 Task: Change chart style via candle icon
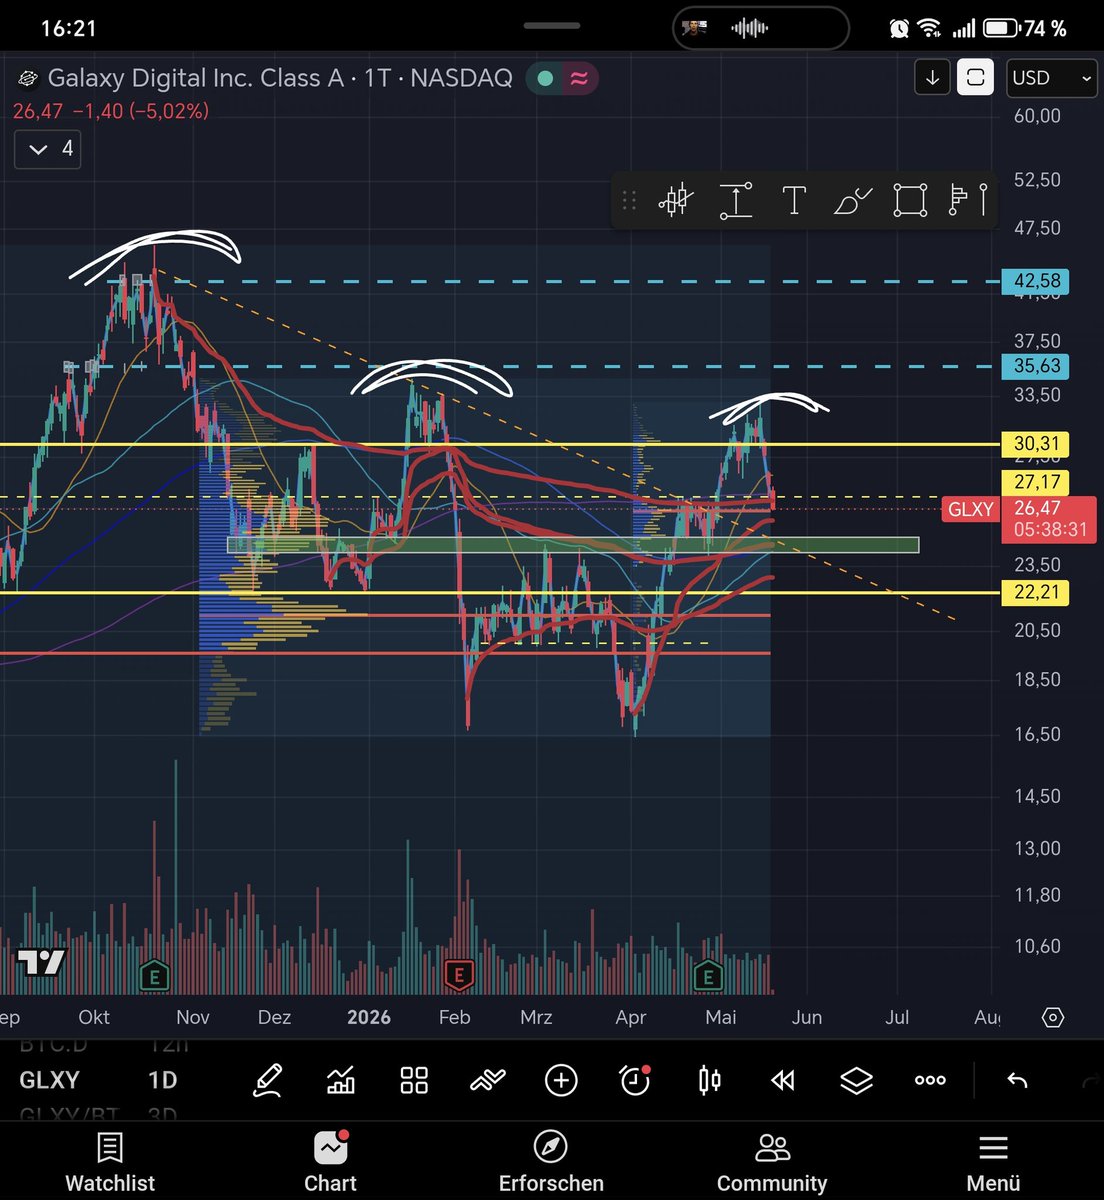click(710, 1080)
